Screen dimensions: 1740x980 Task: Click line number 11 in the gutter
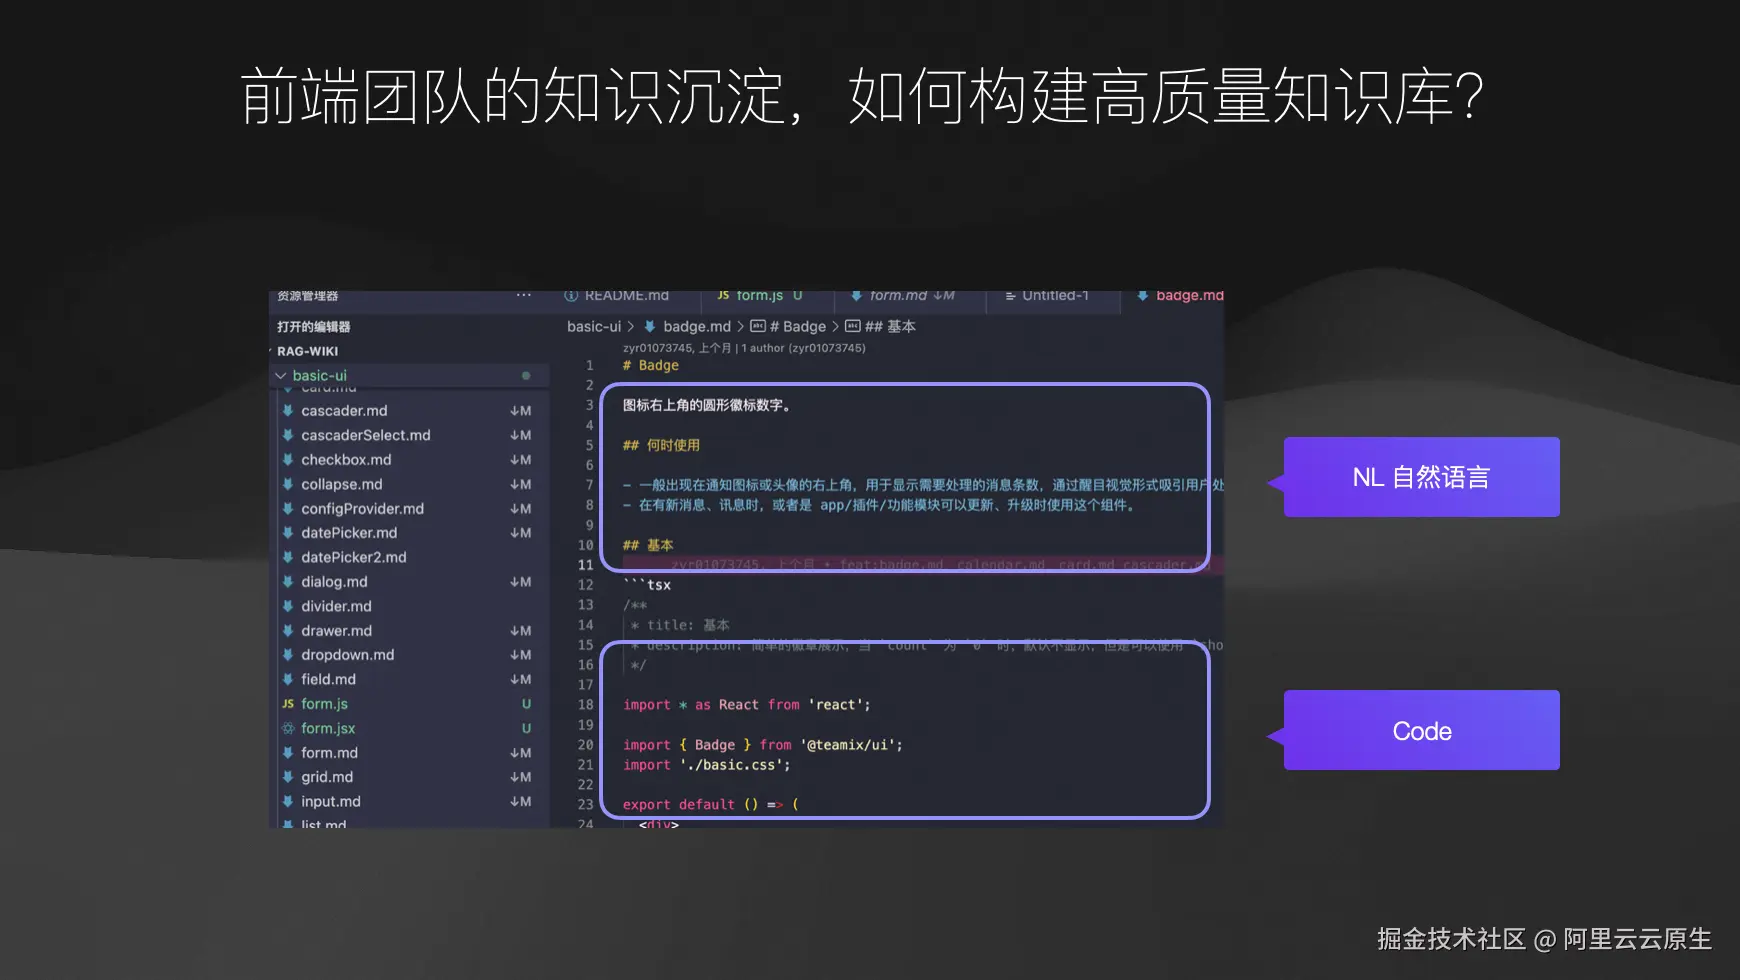pos(586,565)
